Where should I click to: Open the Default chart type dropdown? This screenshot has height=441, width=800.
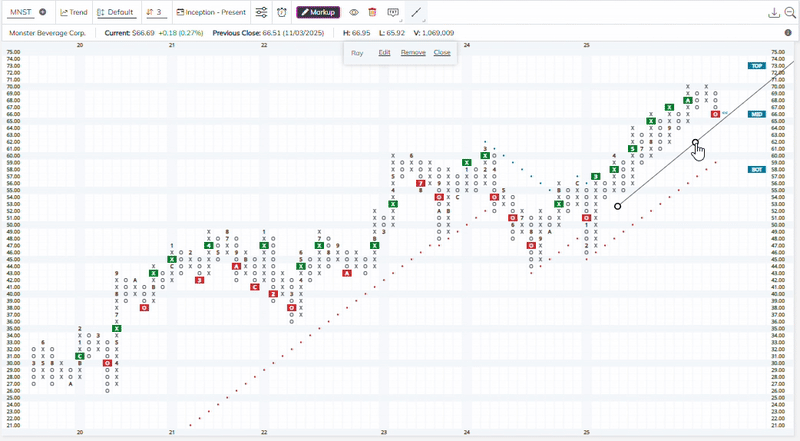point(116,12)
